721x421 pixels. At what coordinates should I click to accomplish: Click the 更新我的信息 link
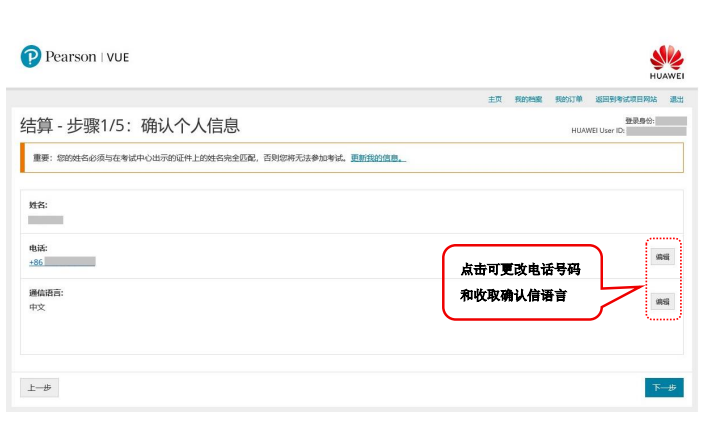(377, 158)
